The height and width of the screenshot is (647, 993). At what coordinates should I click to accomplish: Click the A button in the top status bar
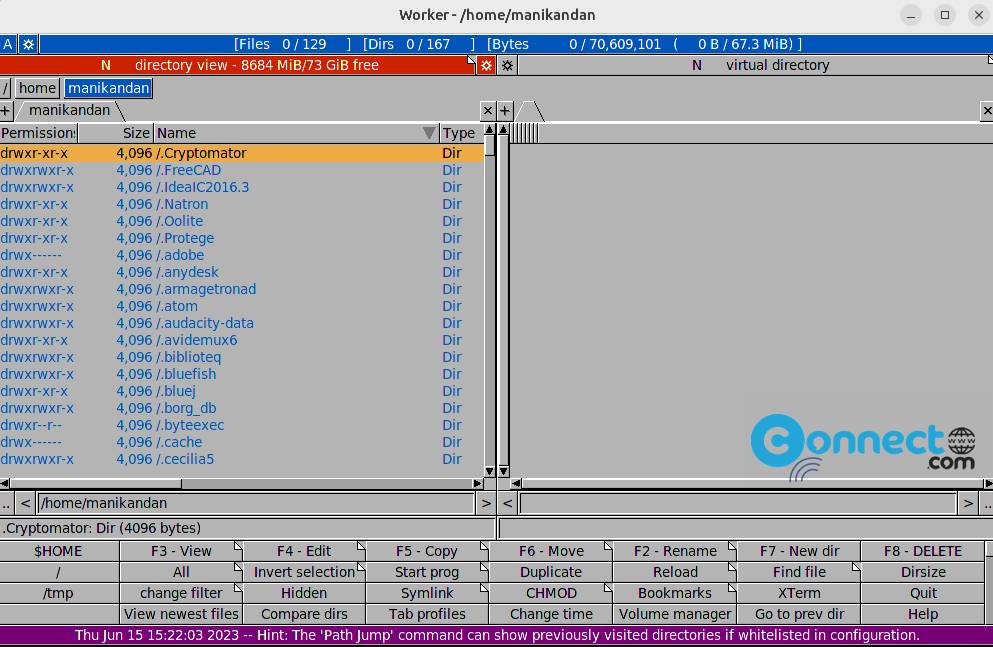click(8, 44)
